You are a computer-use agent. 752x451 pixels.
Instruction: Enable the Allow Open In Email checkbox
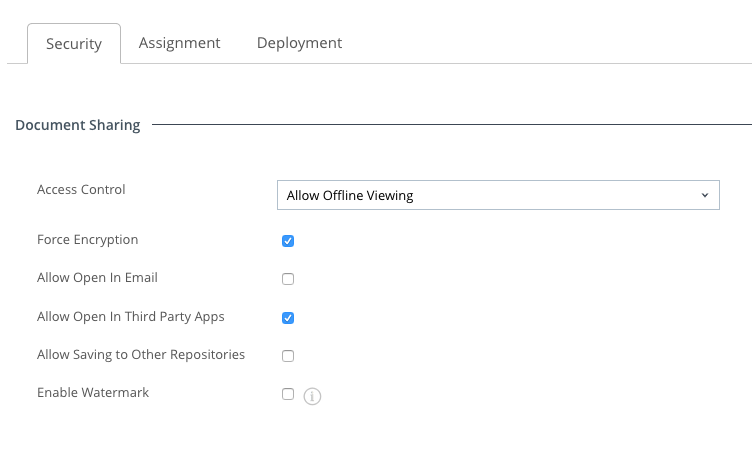pos(288,279)
